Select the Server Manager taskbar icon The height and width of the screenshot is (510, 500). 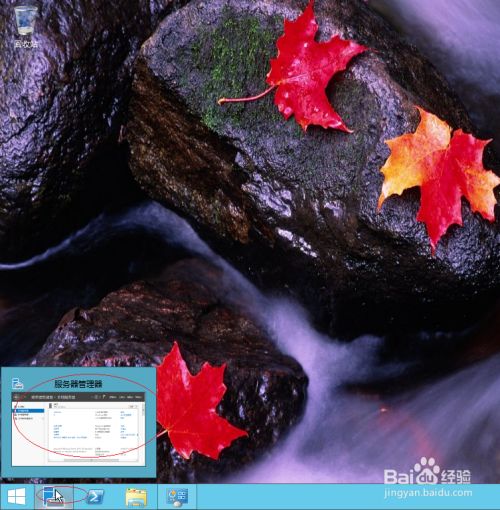click(54, 496)
